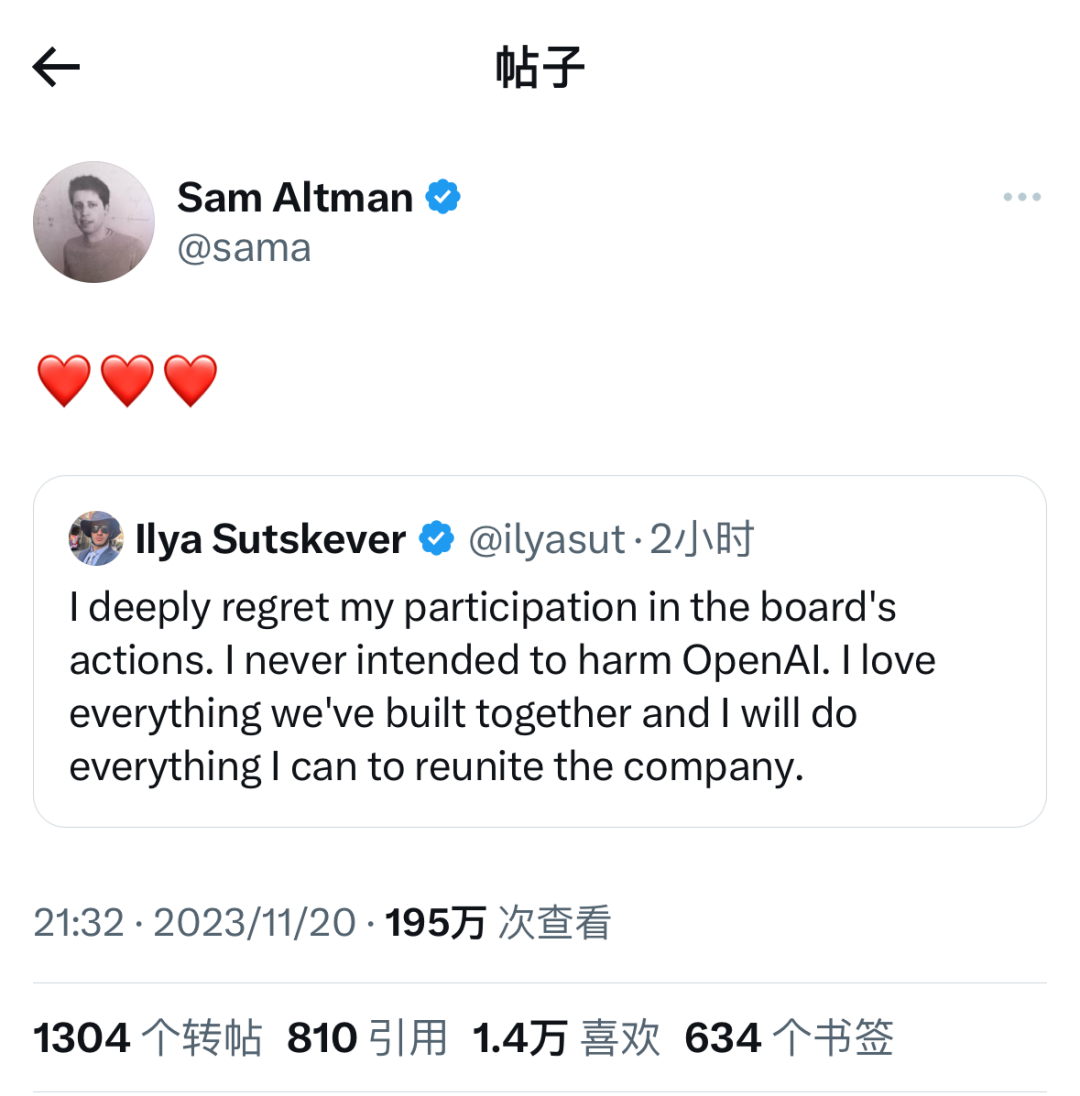The height and width of the screenshot is (1096, 1080).
Task: Open Sam Altman's profile picture
Action: pos(94,221)
